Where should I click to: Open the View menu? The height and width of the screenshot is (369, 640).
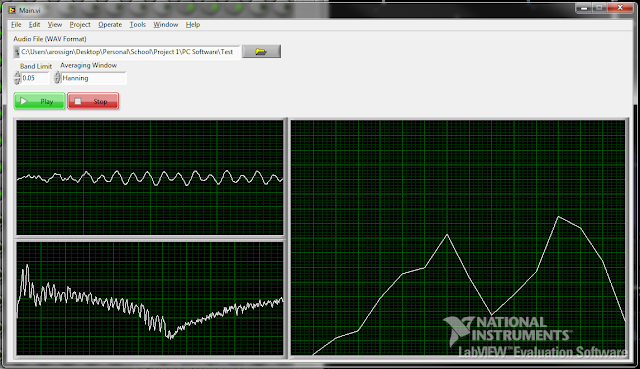[x=55, y=24]
